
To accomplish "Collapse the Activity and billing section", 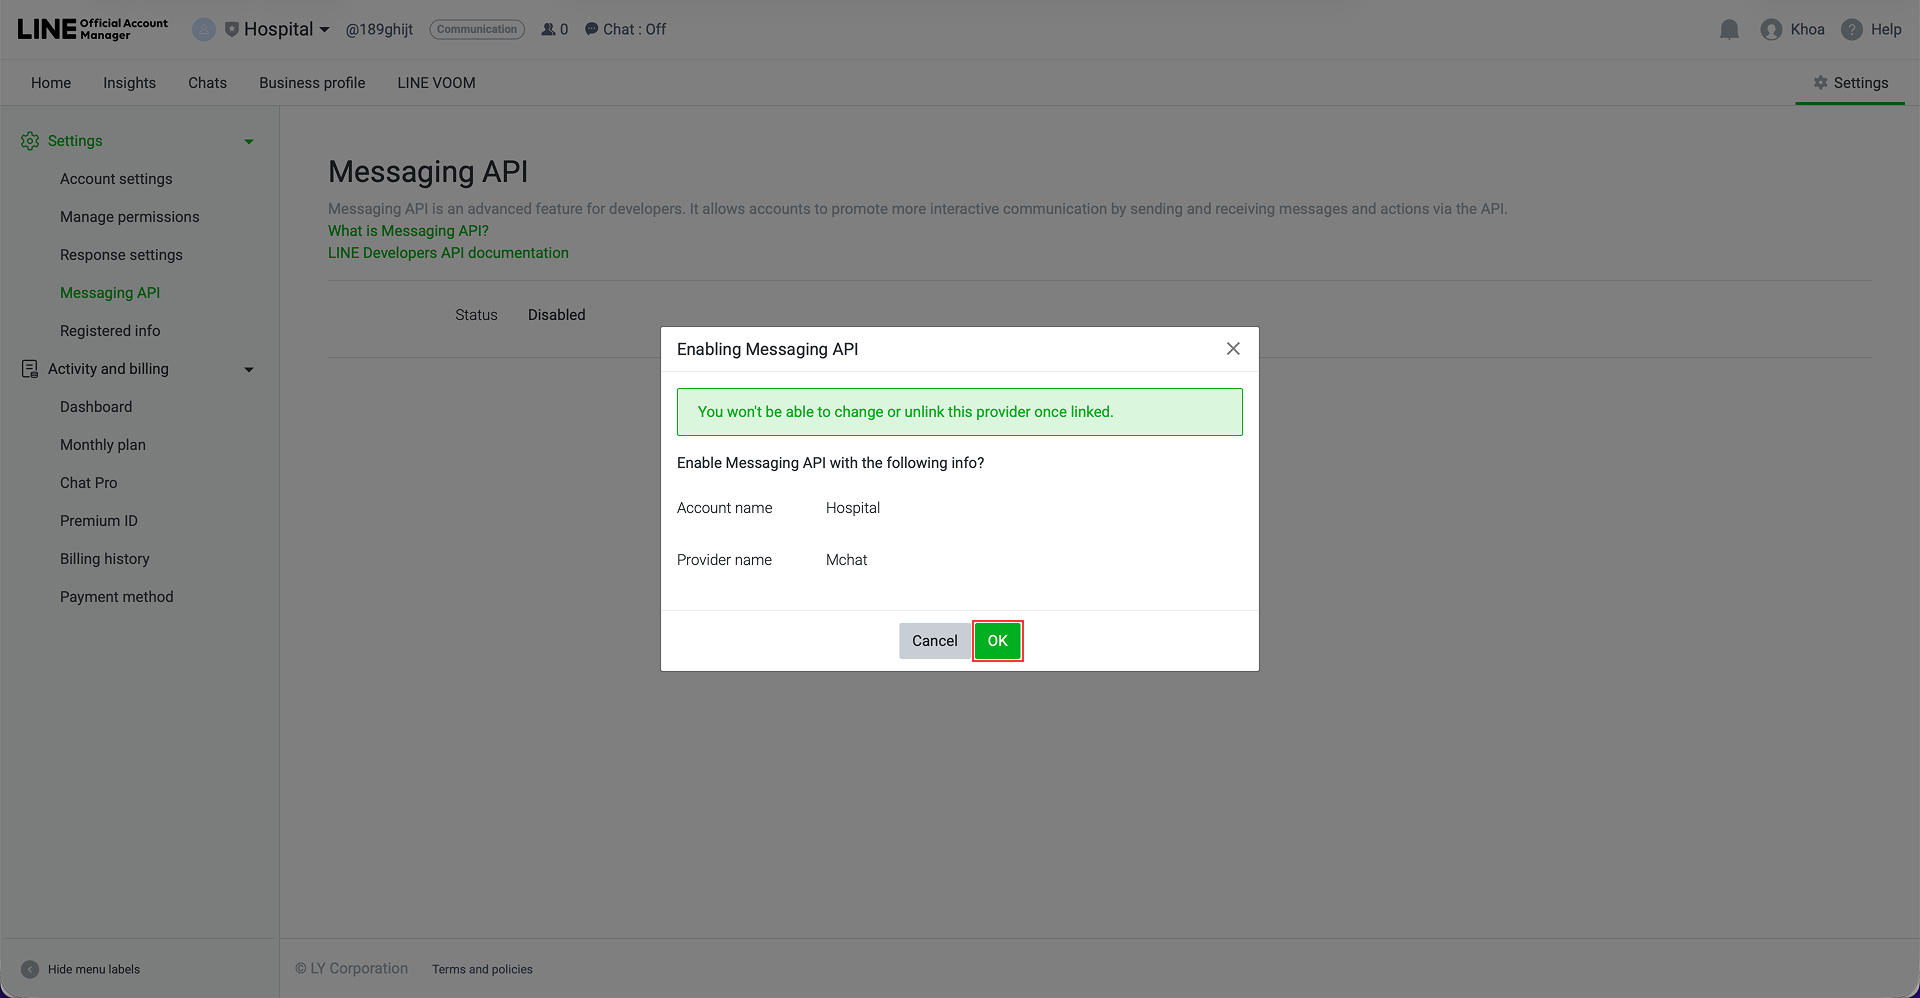I will point(248,369).
